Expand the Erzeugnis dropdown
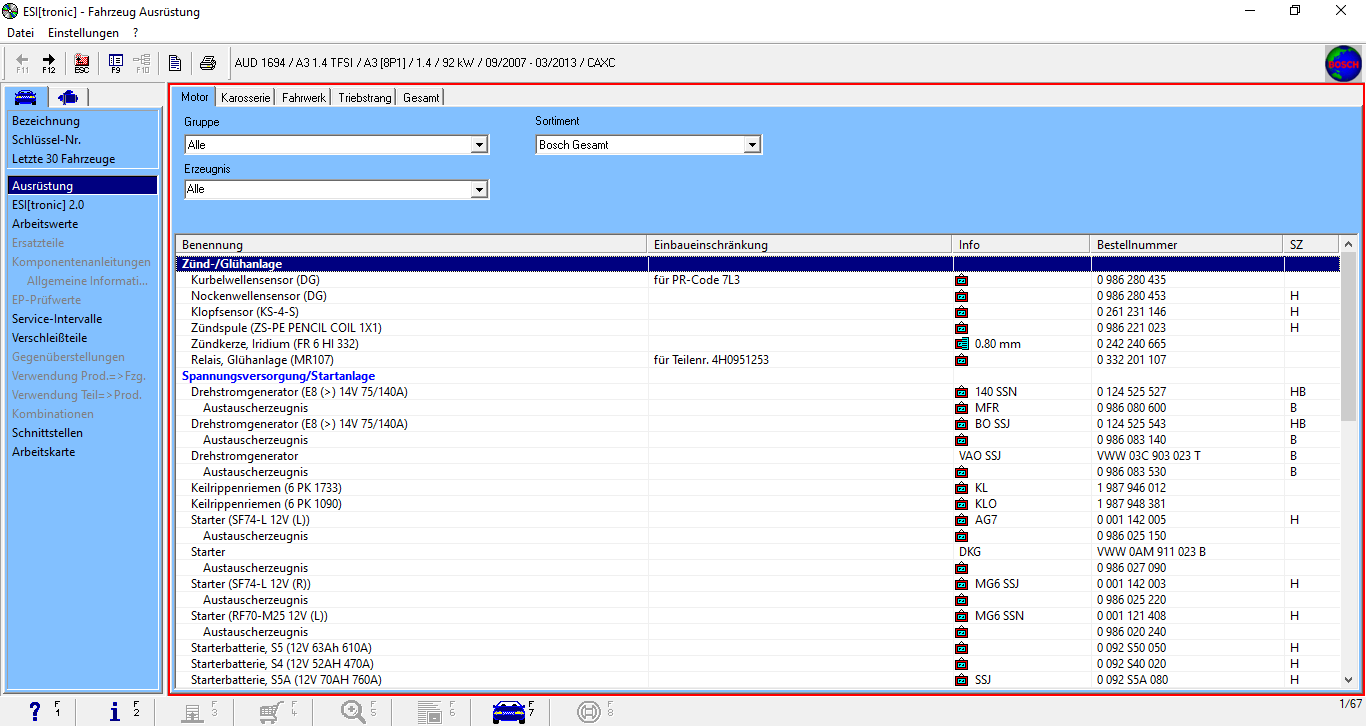Screen dimensions: 1366x726 click(479, 189)
